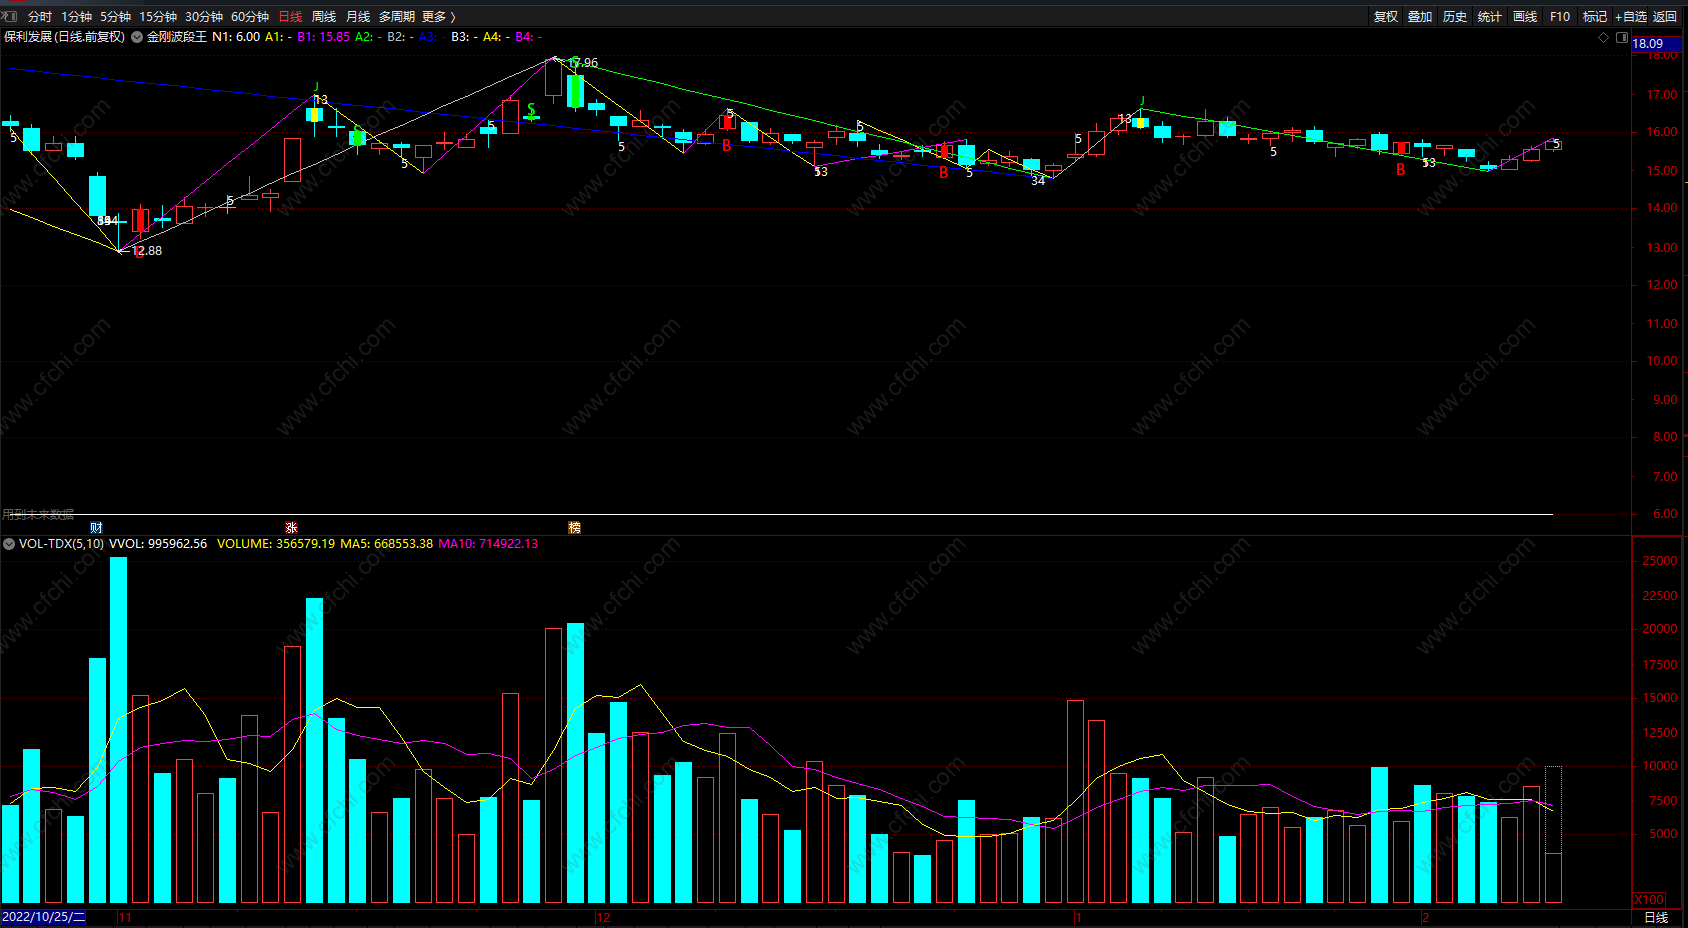Screen dimensions: 1688x928
Task: Click the 保利发展(日线.前复权) title
Action: [64, 37]
